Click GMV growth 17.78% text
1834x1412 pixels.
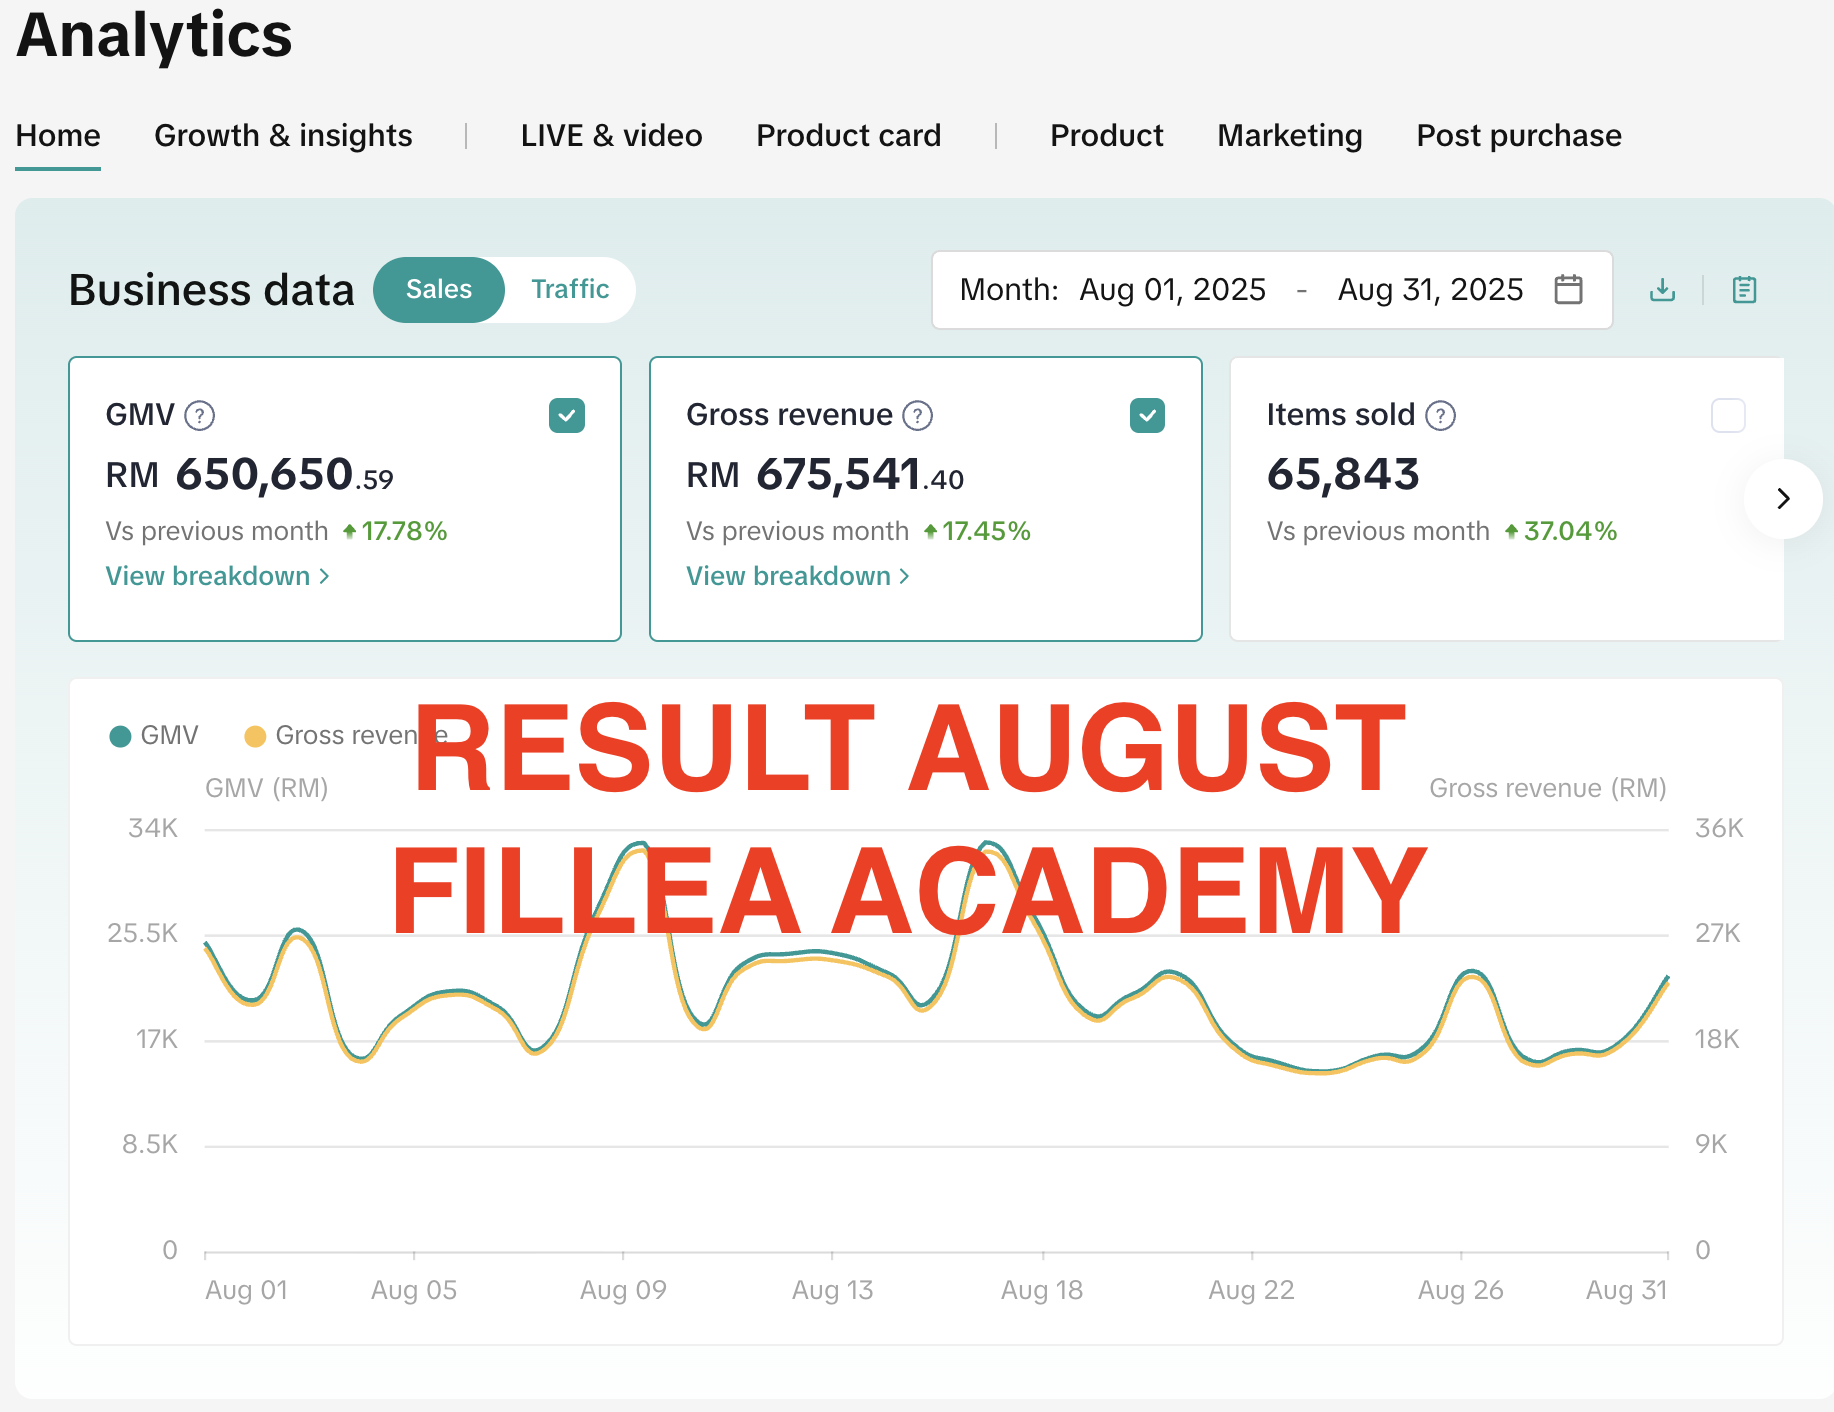coord(403,531)
